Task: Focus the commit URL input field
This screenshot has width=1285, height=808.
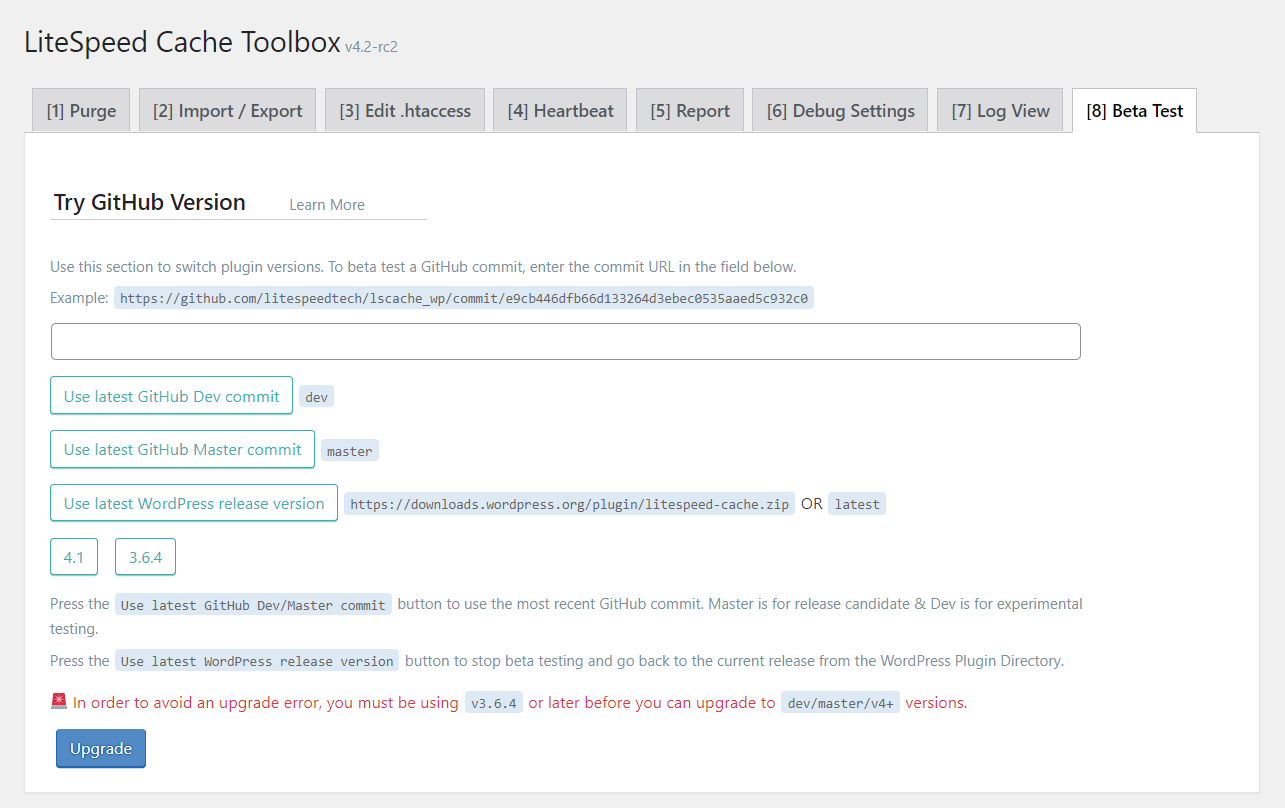Action: [x=566, y=341]
